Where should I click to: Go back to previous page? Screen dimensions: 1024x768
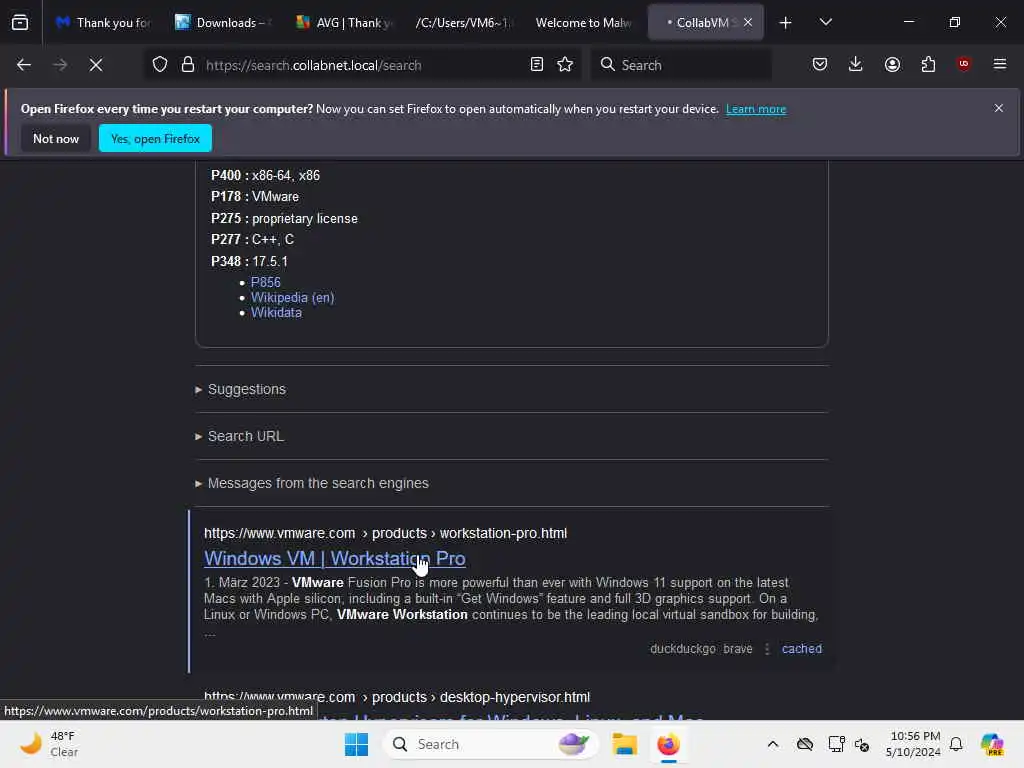pos(24,65)
